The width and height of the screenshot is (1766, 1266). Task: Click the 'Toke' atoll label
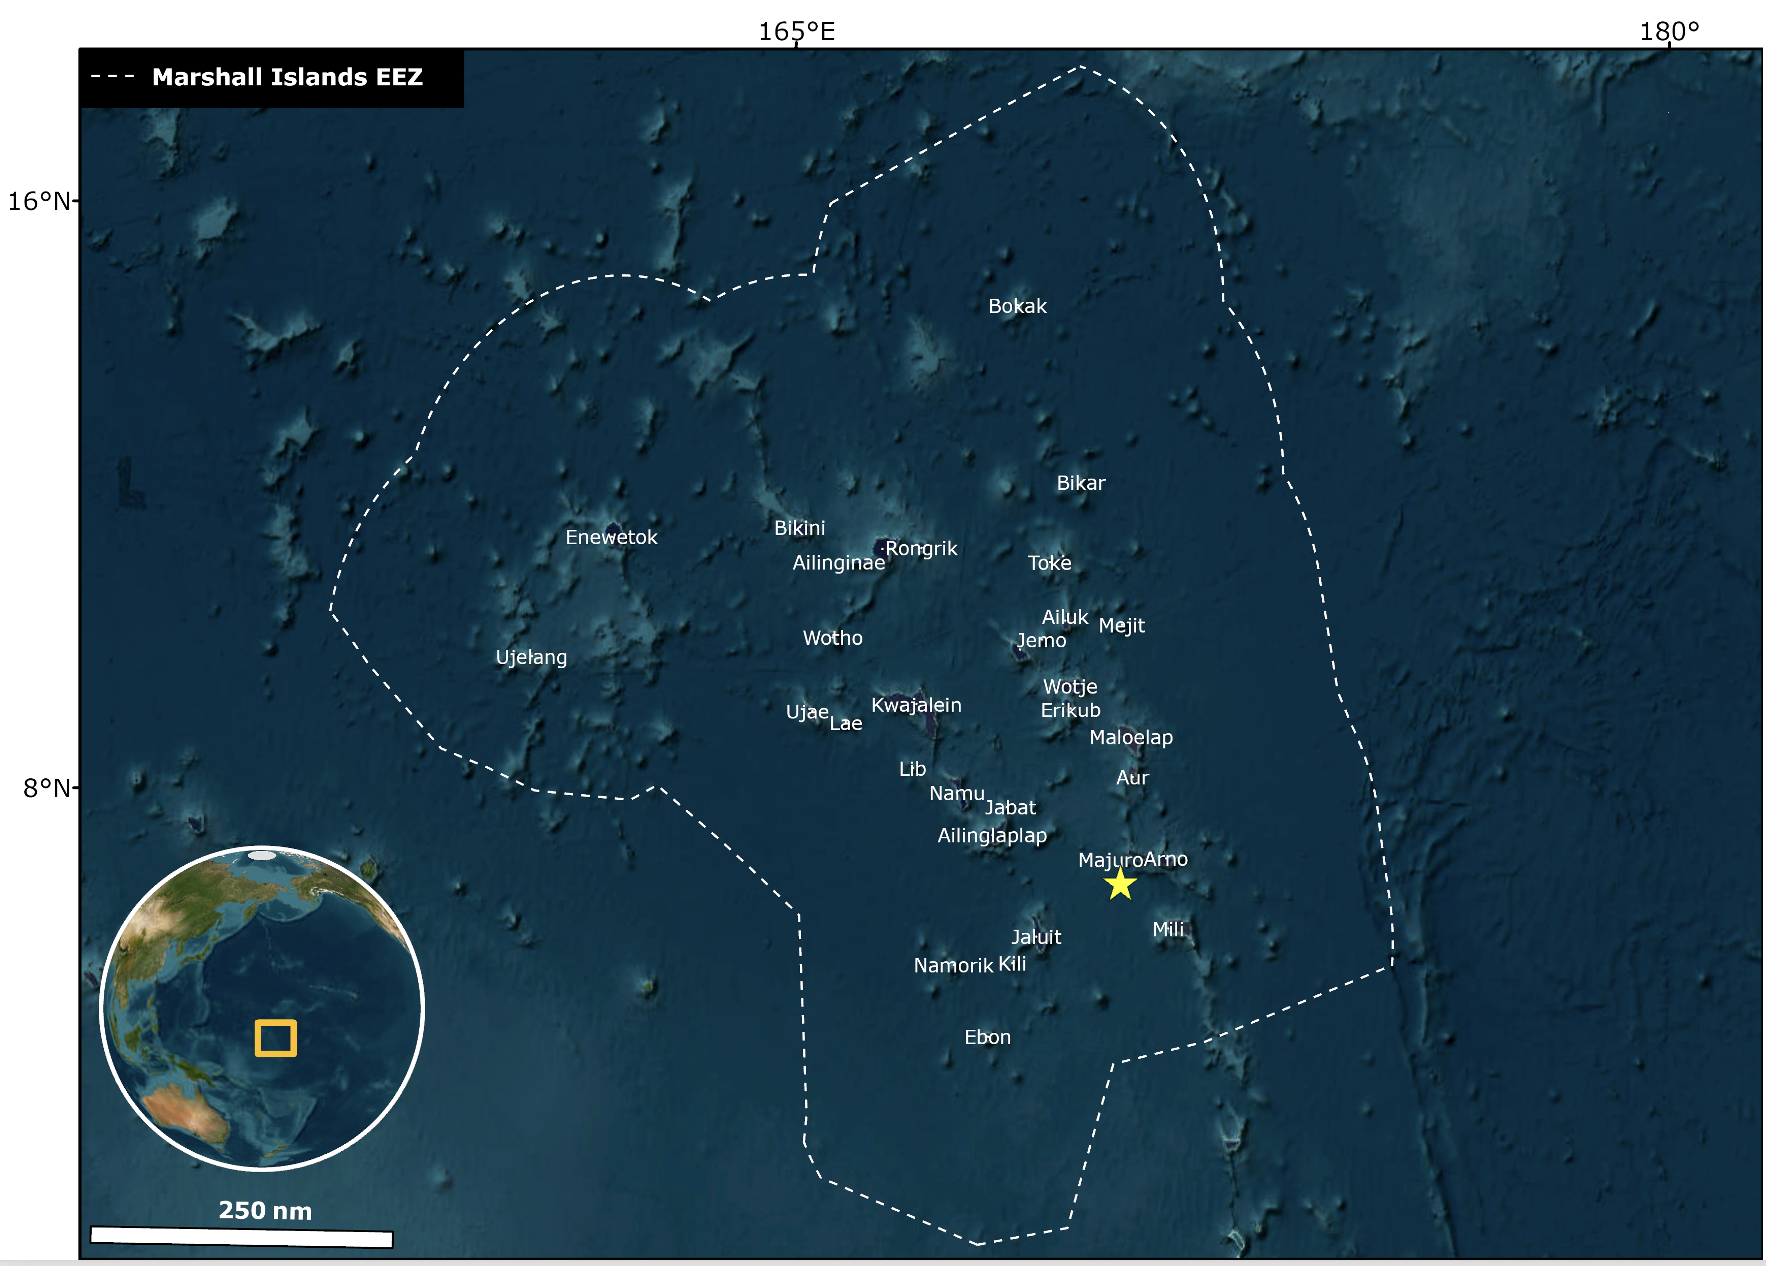(1049, 563)
